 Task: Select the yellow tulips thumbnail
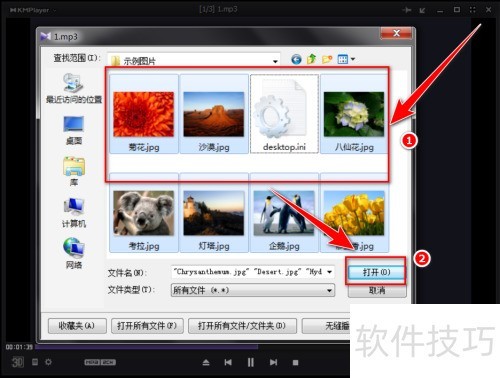click(354, 213)
